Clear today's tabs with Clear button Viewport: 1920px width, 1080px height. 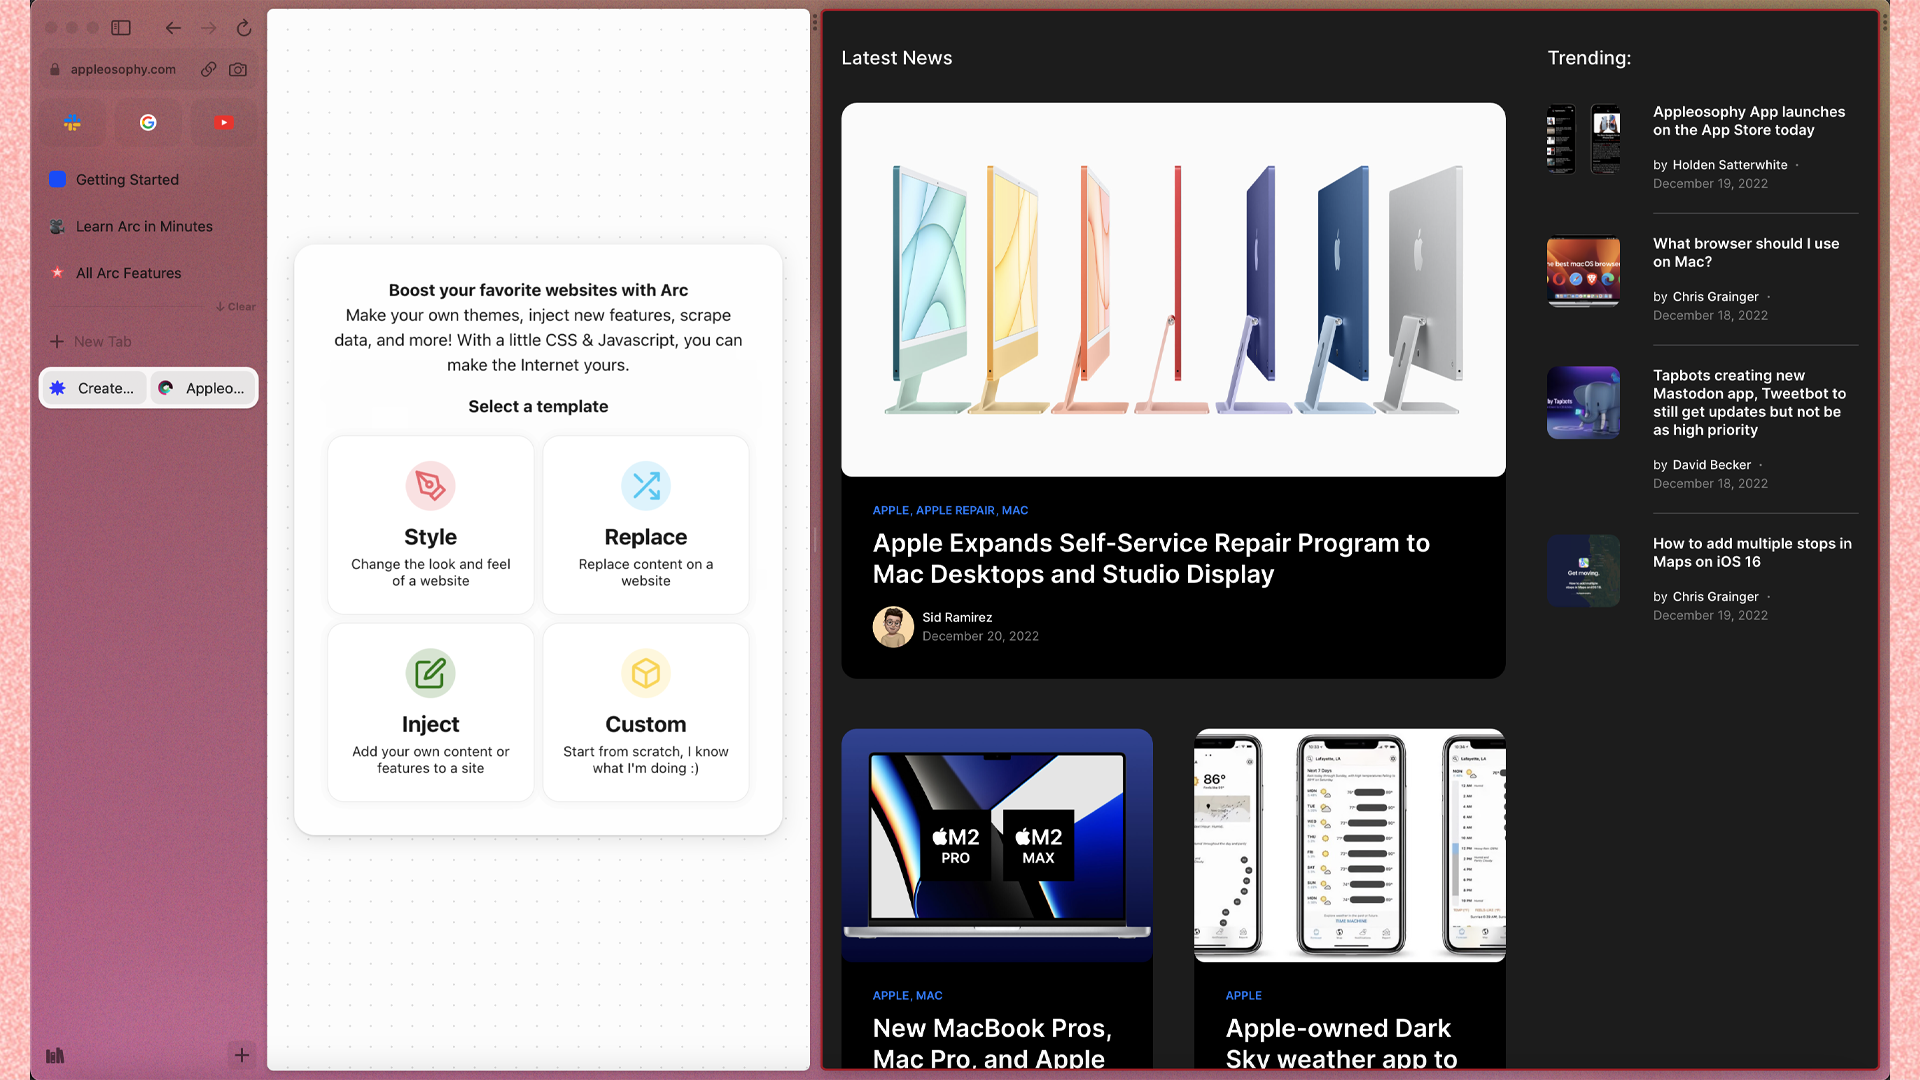point(236,307)
